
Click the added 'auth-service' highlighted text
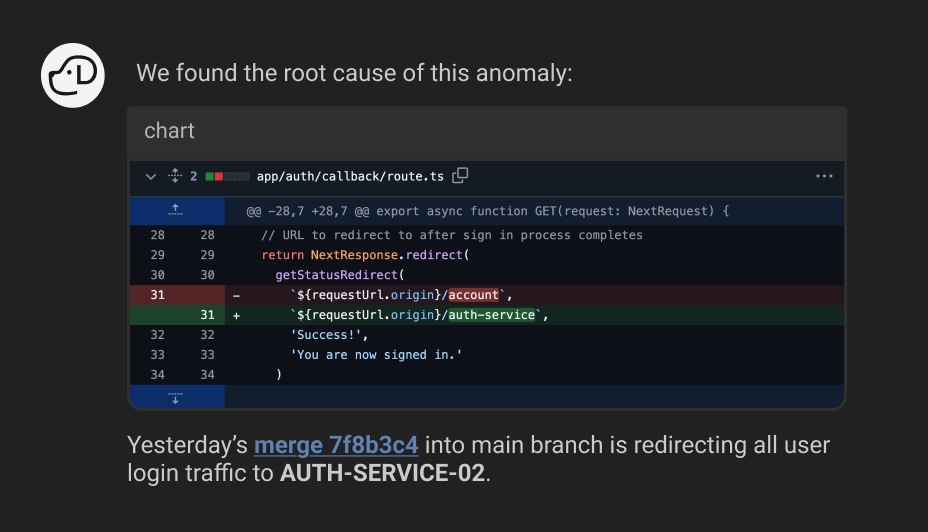[x=492, y=315]
